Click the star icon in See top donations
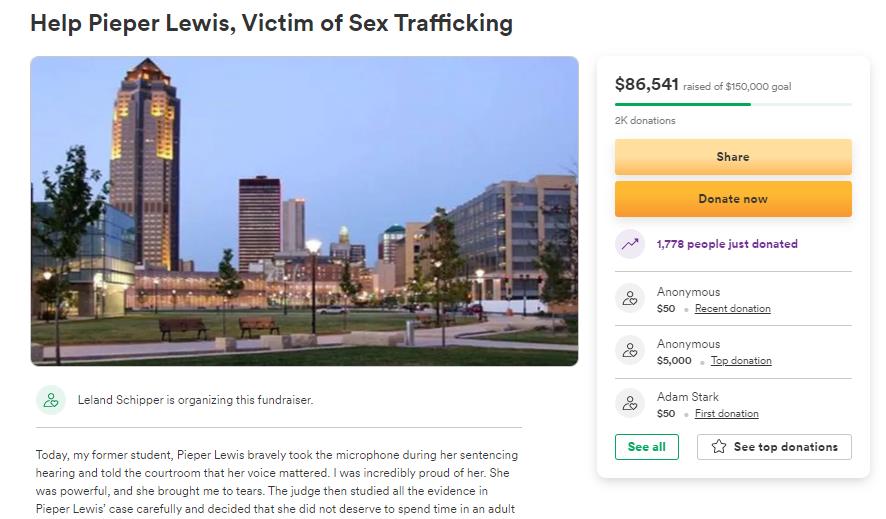The height and width of the screenshot is (519, 886). pyautogui.click(x=719, y=447)
